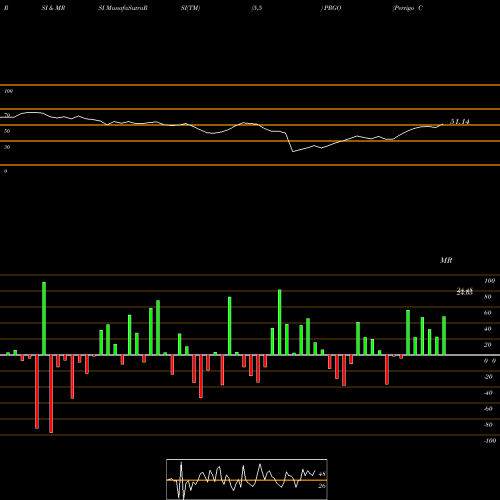
Task: Click the 40 label on the MR right axis
Action: (x=488, y=329)
